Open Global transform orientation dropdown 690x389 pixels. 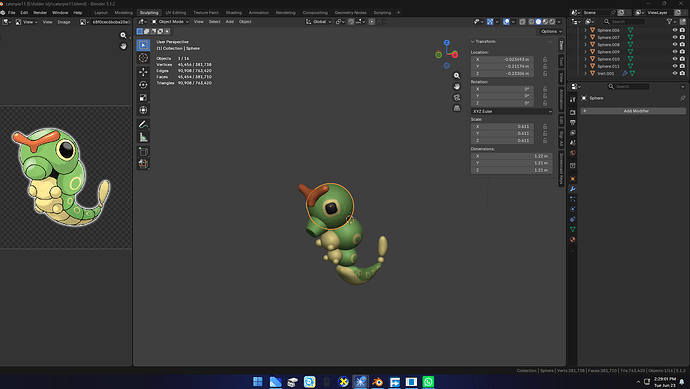click(319, 22)
